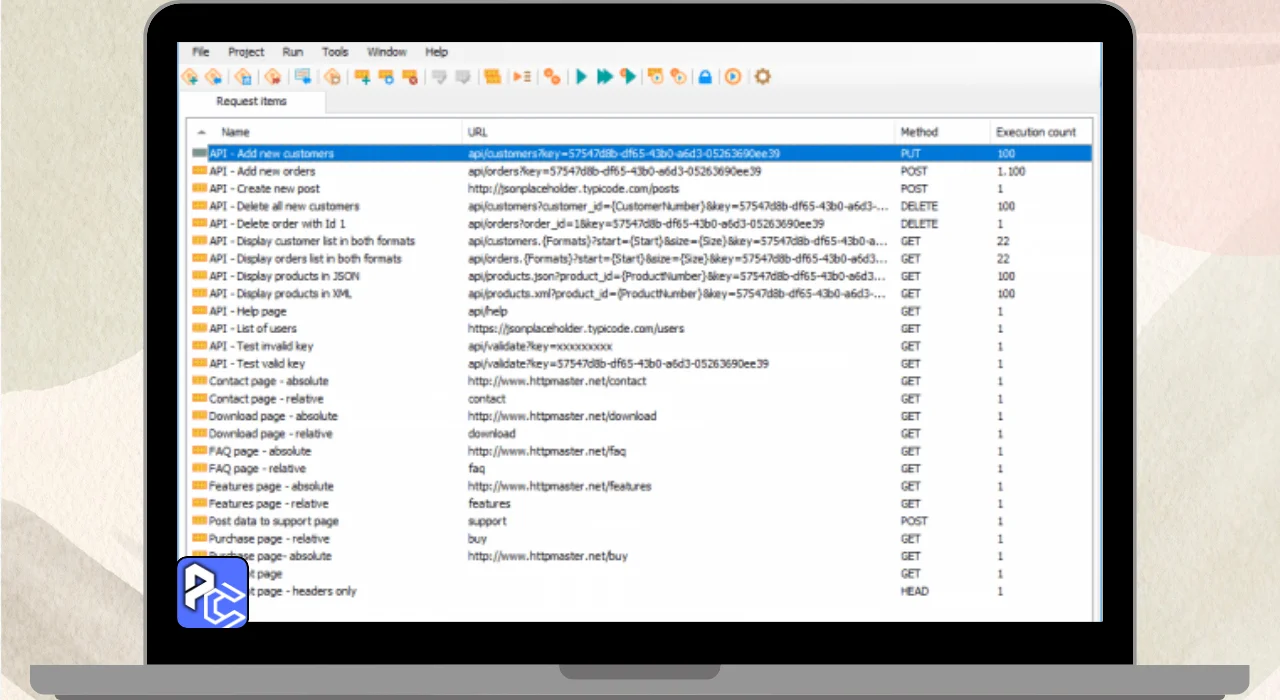
Task: Click the close project icon with red mark
Action: pos(273,77)
